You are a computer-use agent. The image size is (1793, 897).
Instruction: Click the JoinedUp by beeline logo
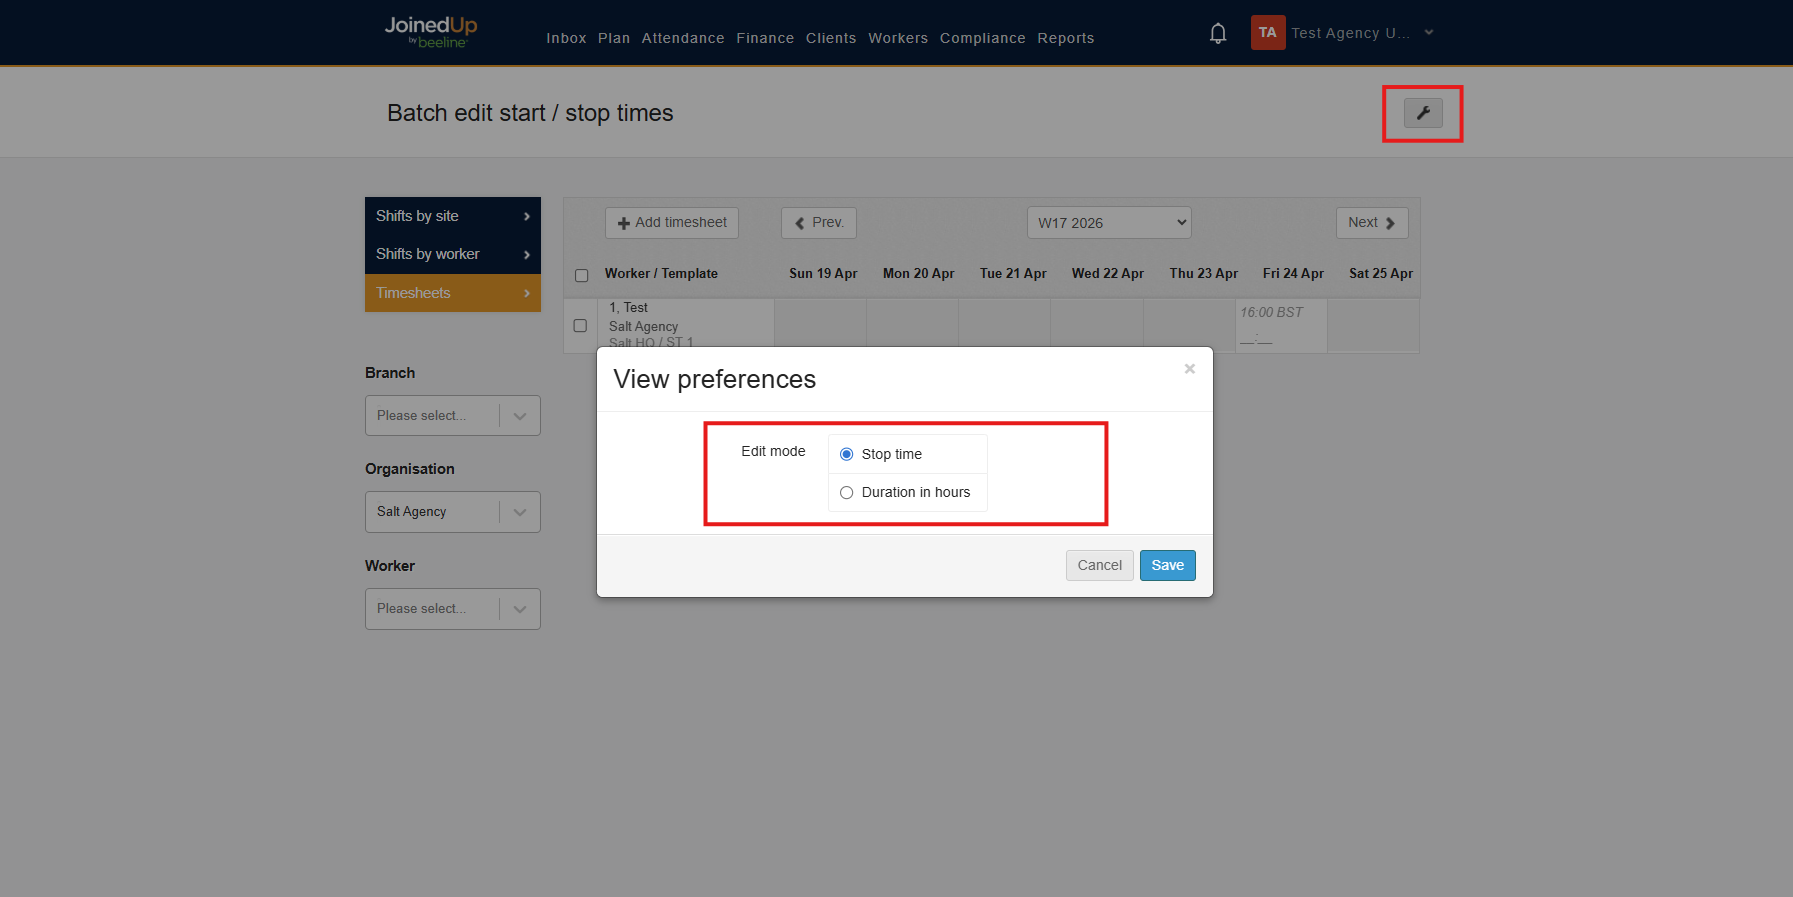[431, 32]
